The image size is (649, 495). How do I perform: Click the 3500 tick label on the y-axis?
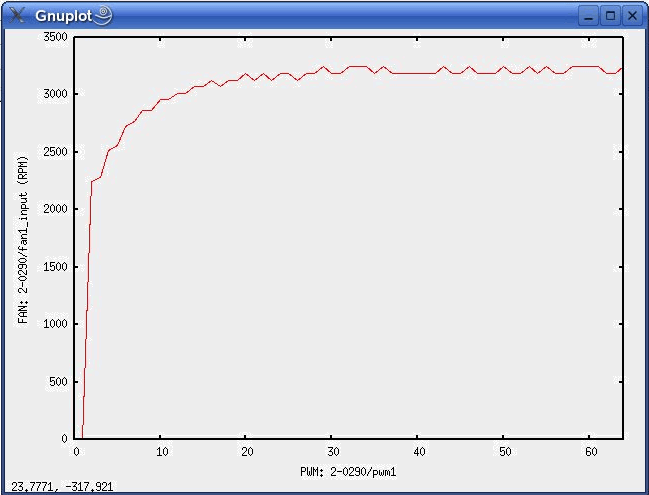click(x=55, y=37)
